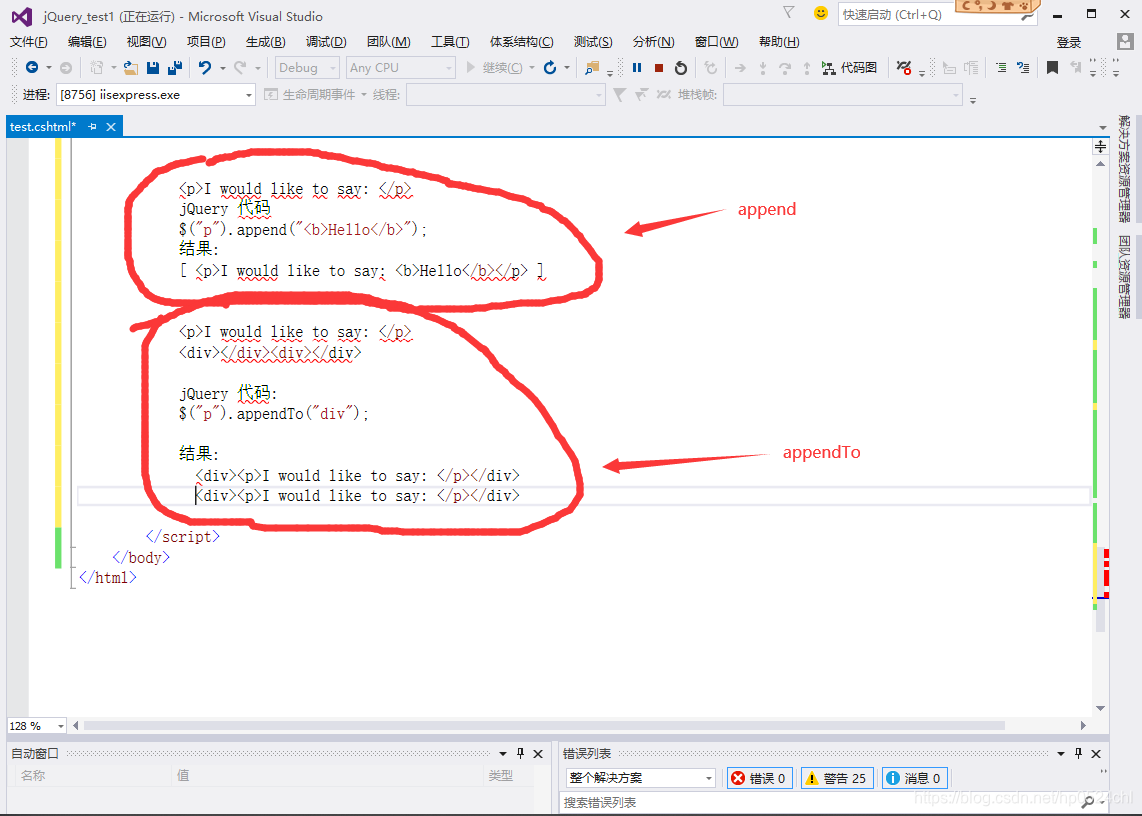
Task: Open the 文件(F) menu
Action: (x=29, y=42)
